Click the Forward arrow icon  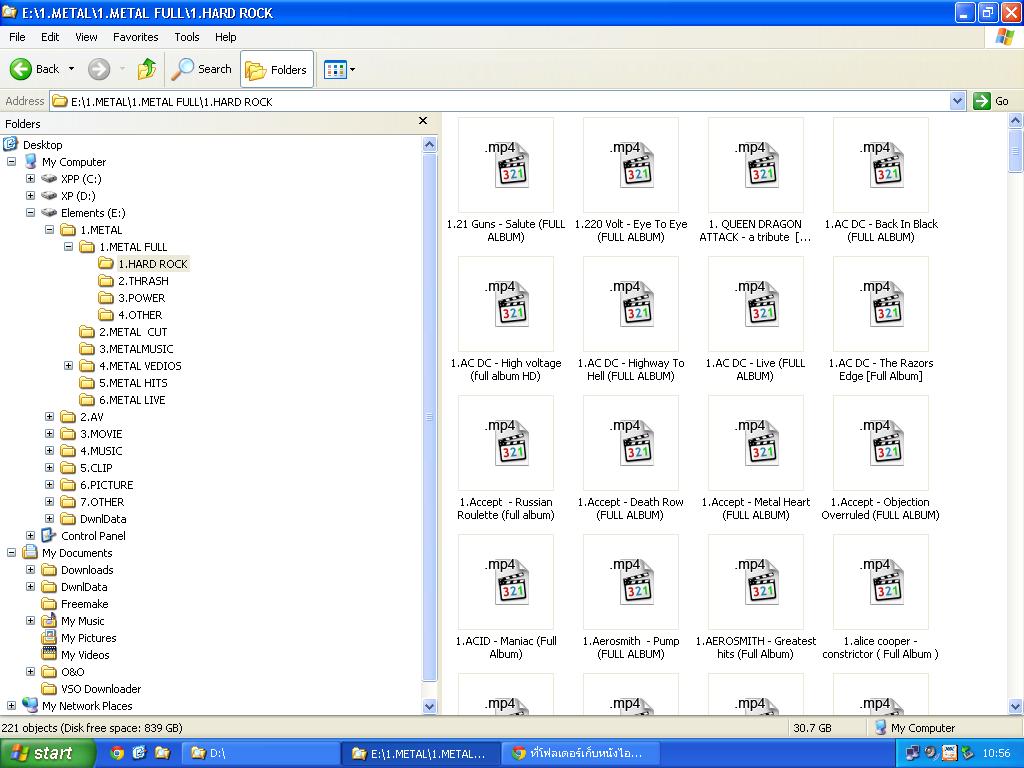(x=99, y=69)
